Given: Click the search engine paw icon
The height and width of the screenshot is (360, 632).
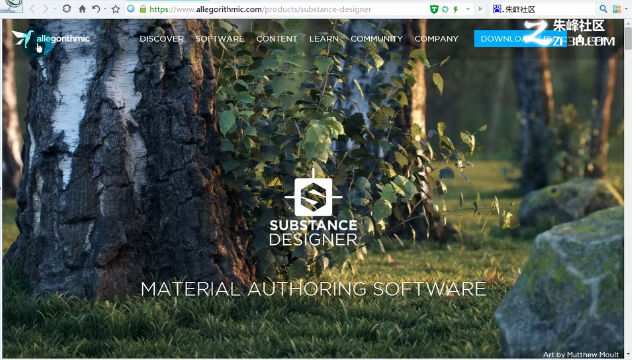Looking at the screenshot, I should 497,9.
